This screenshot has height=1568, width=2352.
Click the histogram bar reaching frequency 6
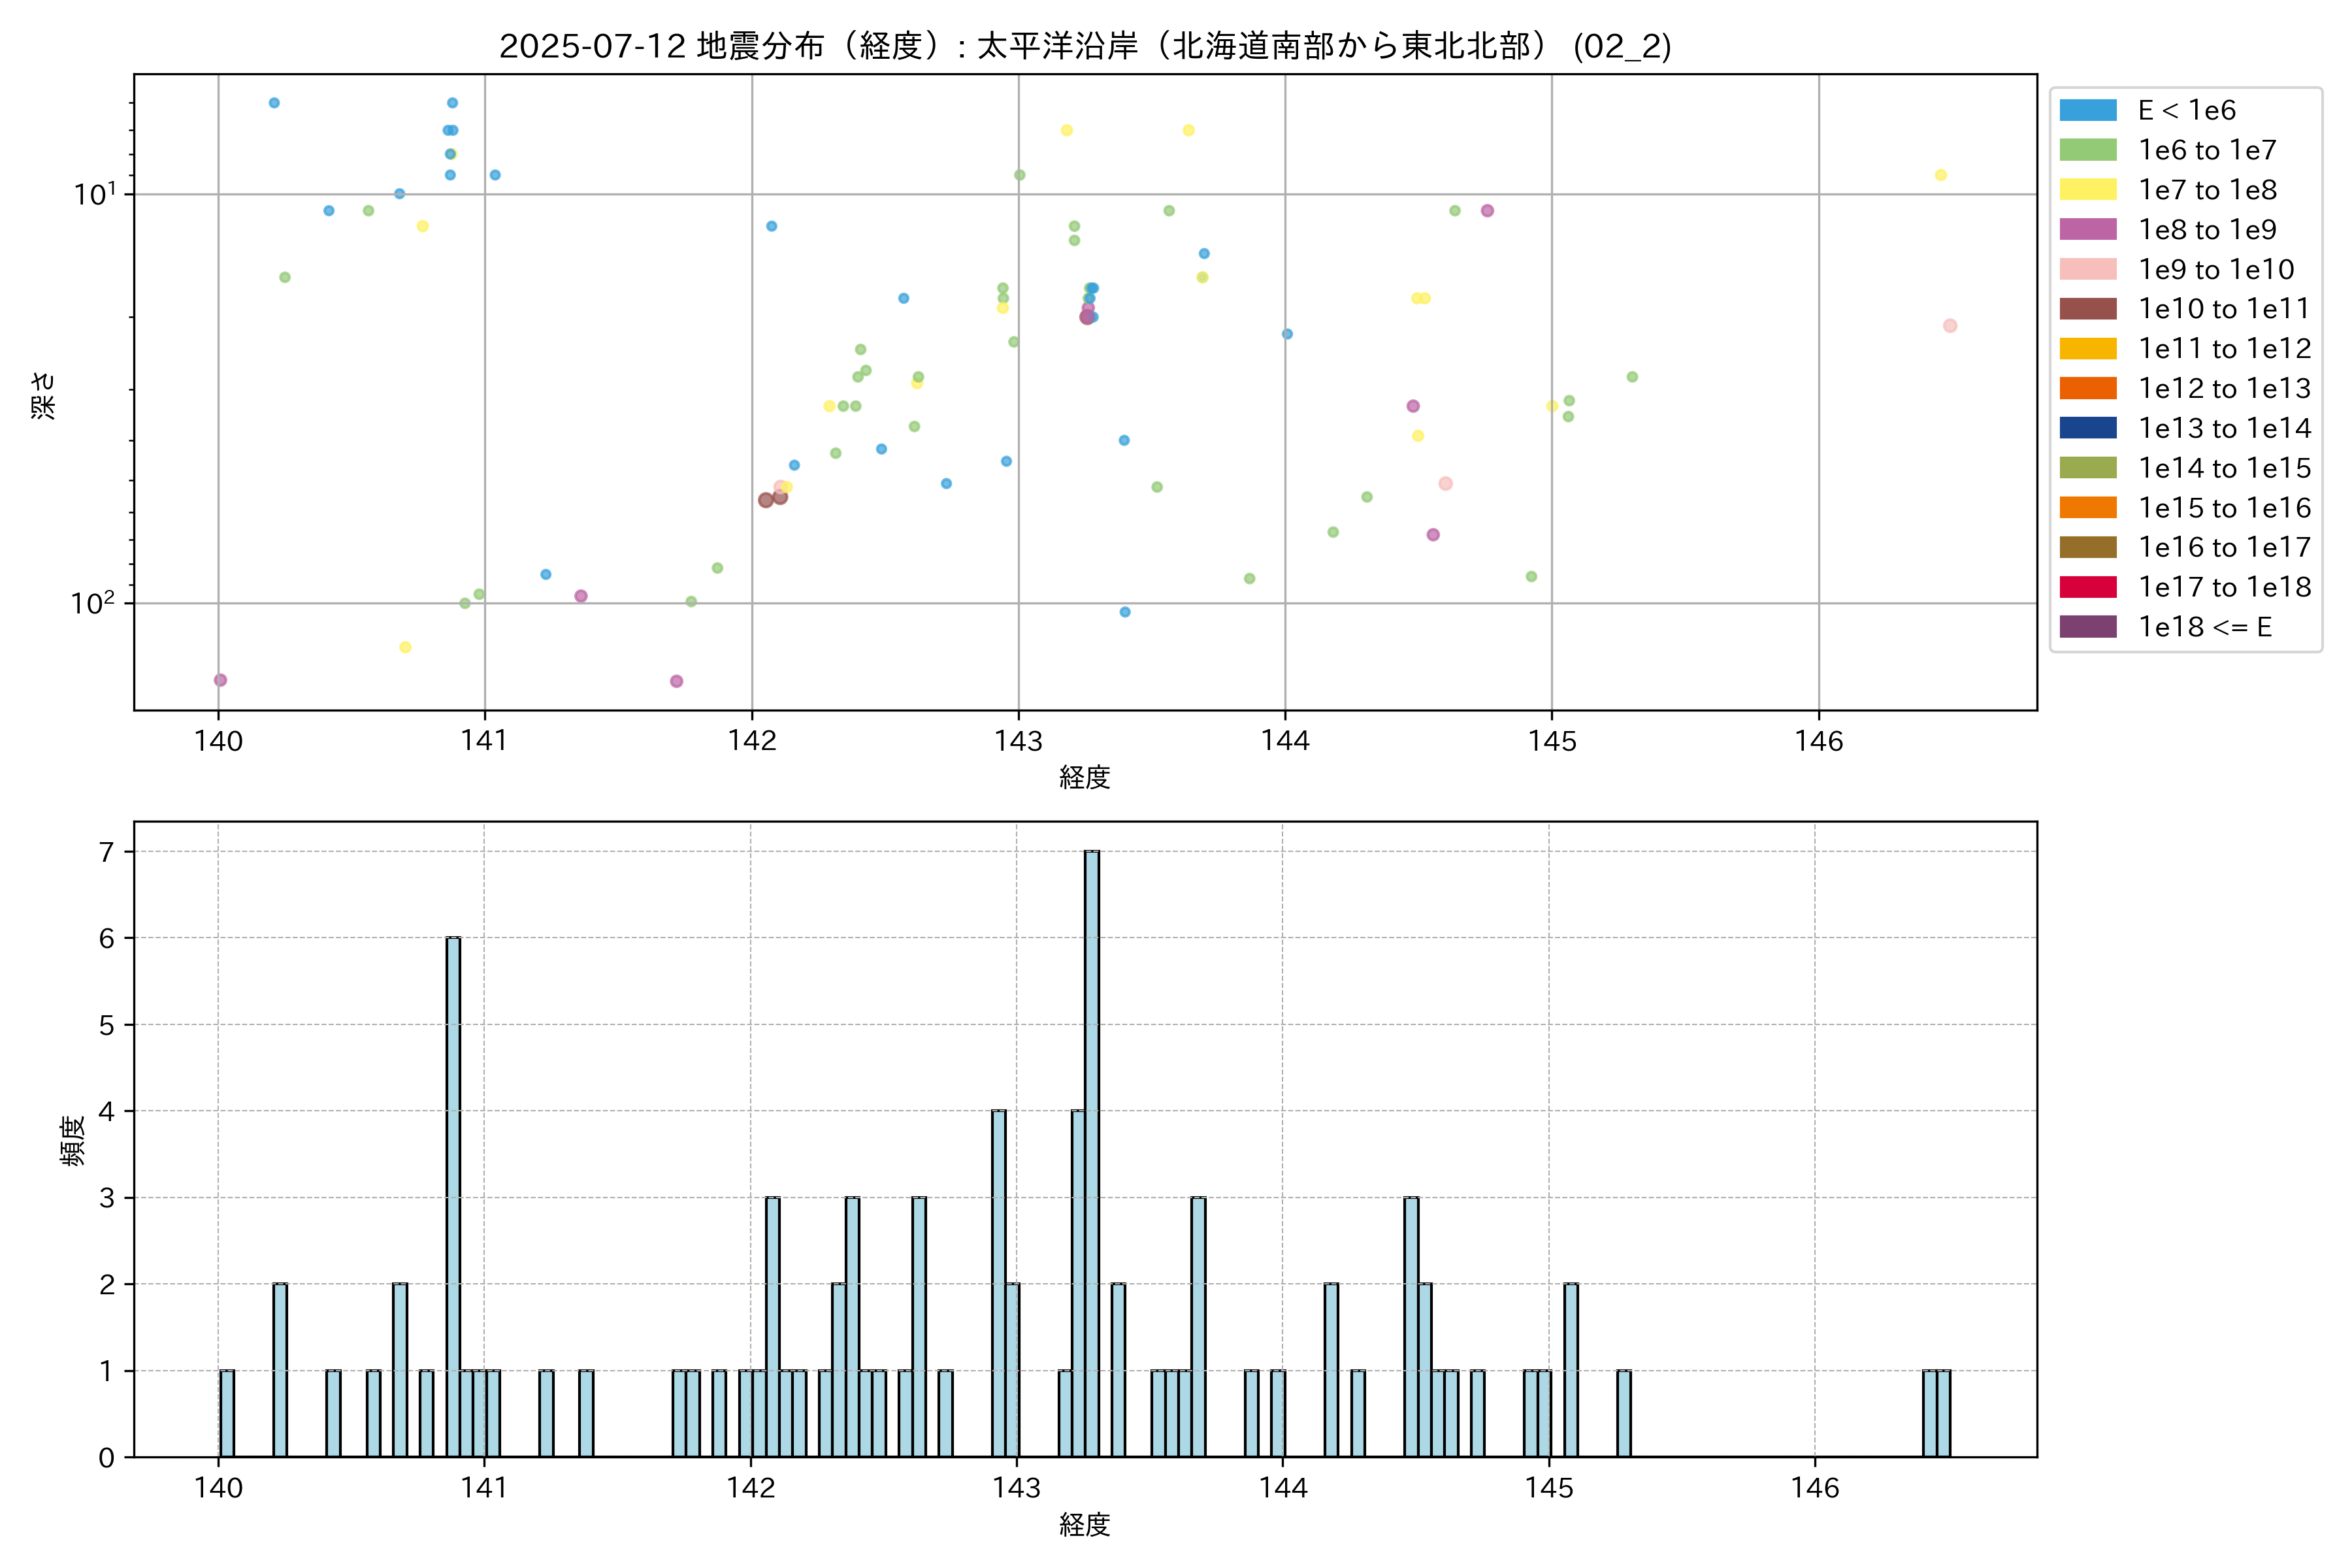453,1196
